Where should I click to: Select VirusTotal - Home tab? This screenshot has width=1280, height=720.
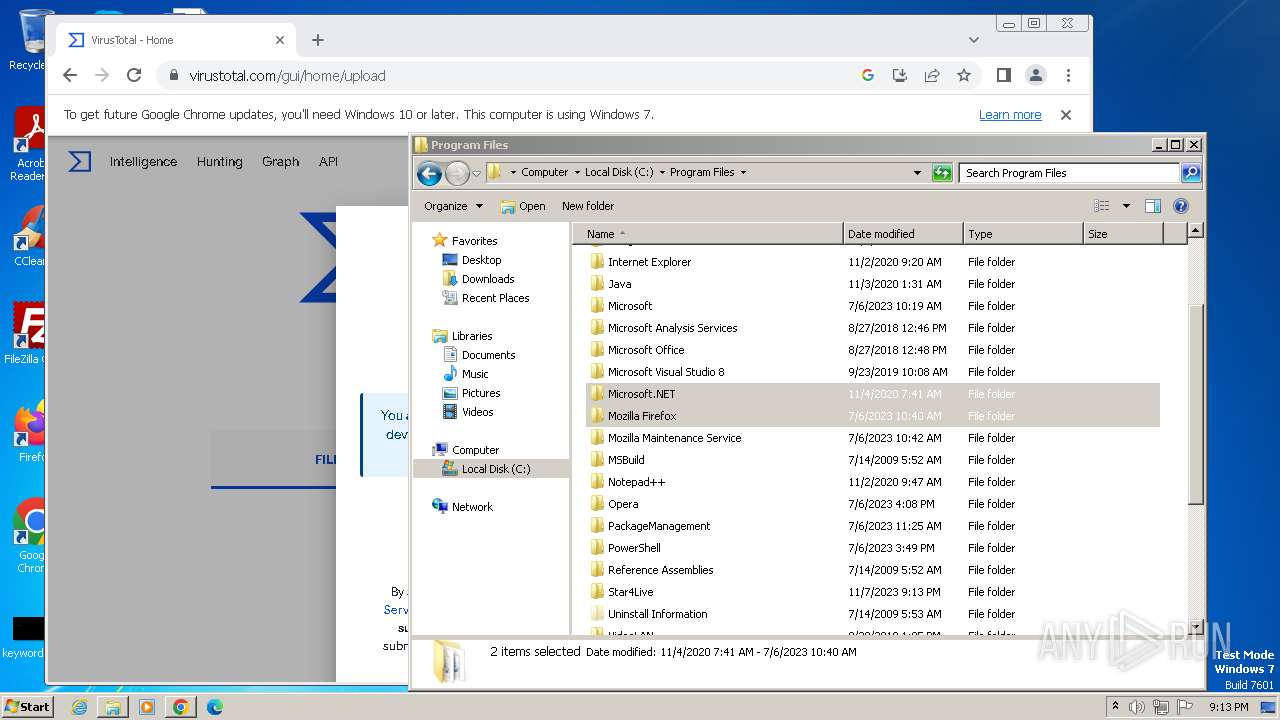176,40
